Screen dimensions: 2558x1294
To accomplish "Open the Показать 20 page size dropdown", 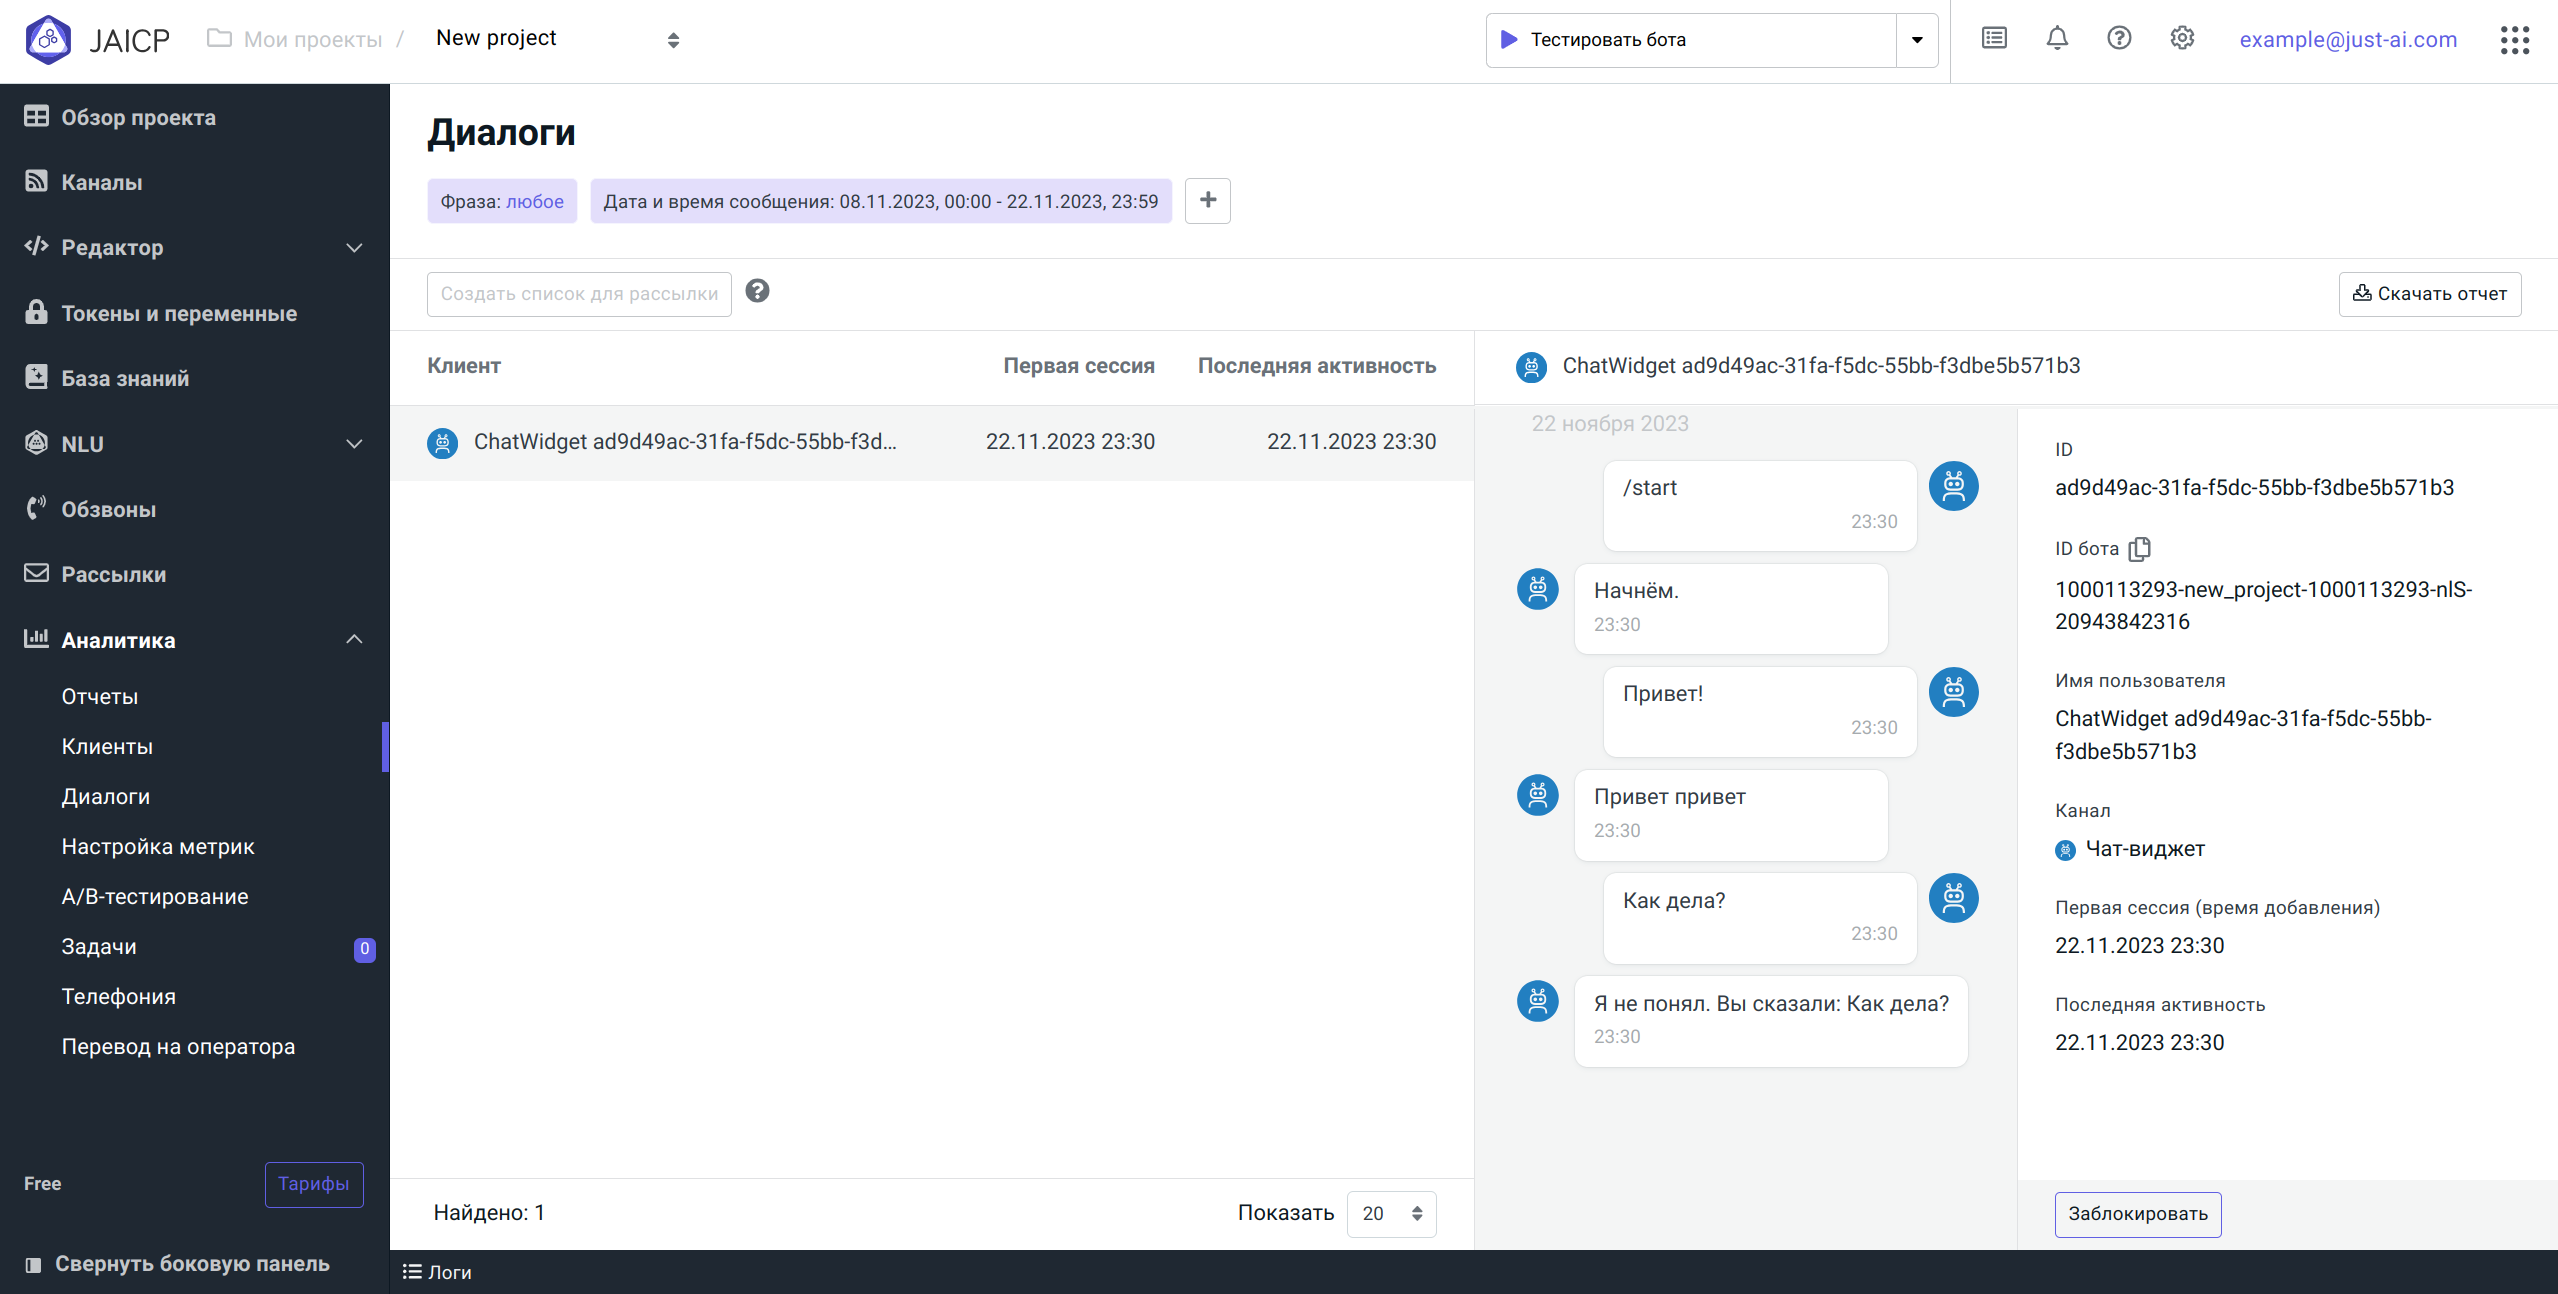I will coord(1391,1213).
